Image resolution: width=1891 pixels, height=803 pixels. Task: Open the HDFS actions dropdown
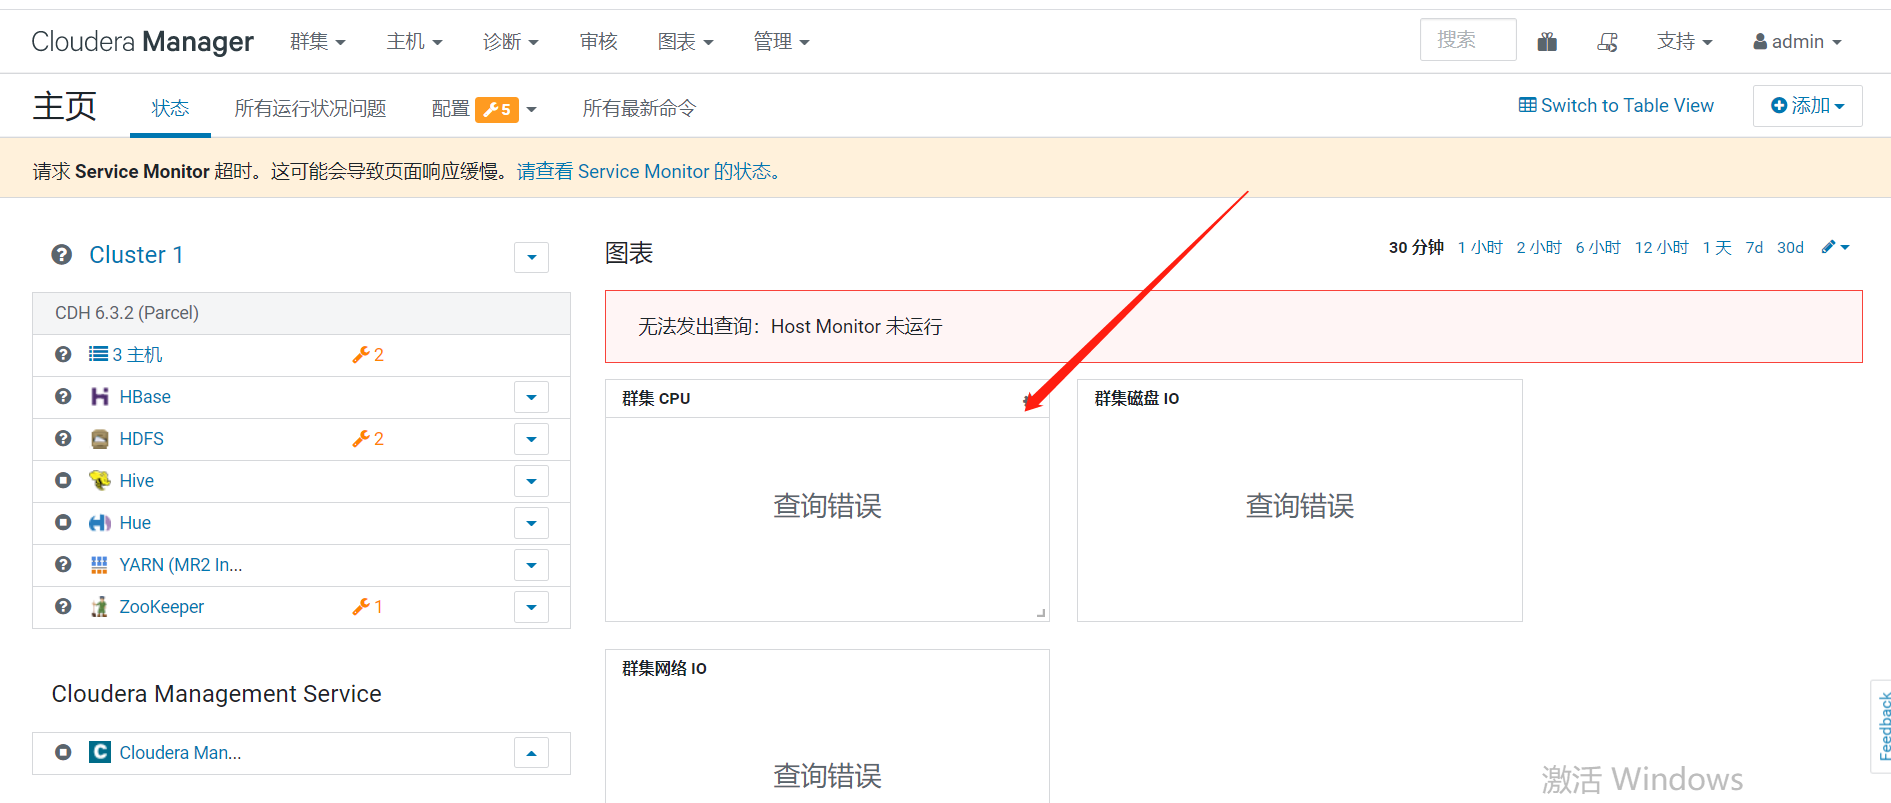[x=531, y=439]
